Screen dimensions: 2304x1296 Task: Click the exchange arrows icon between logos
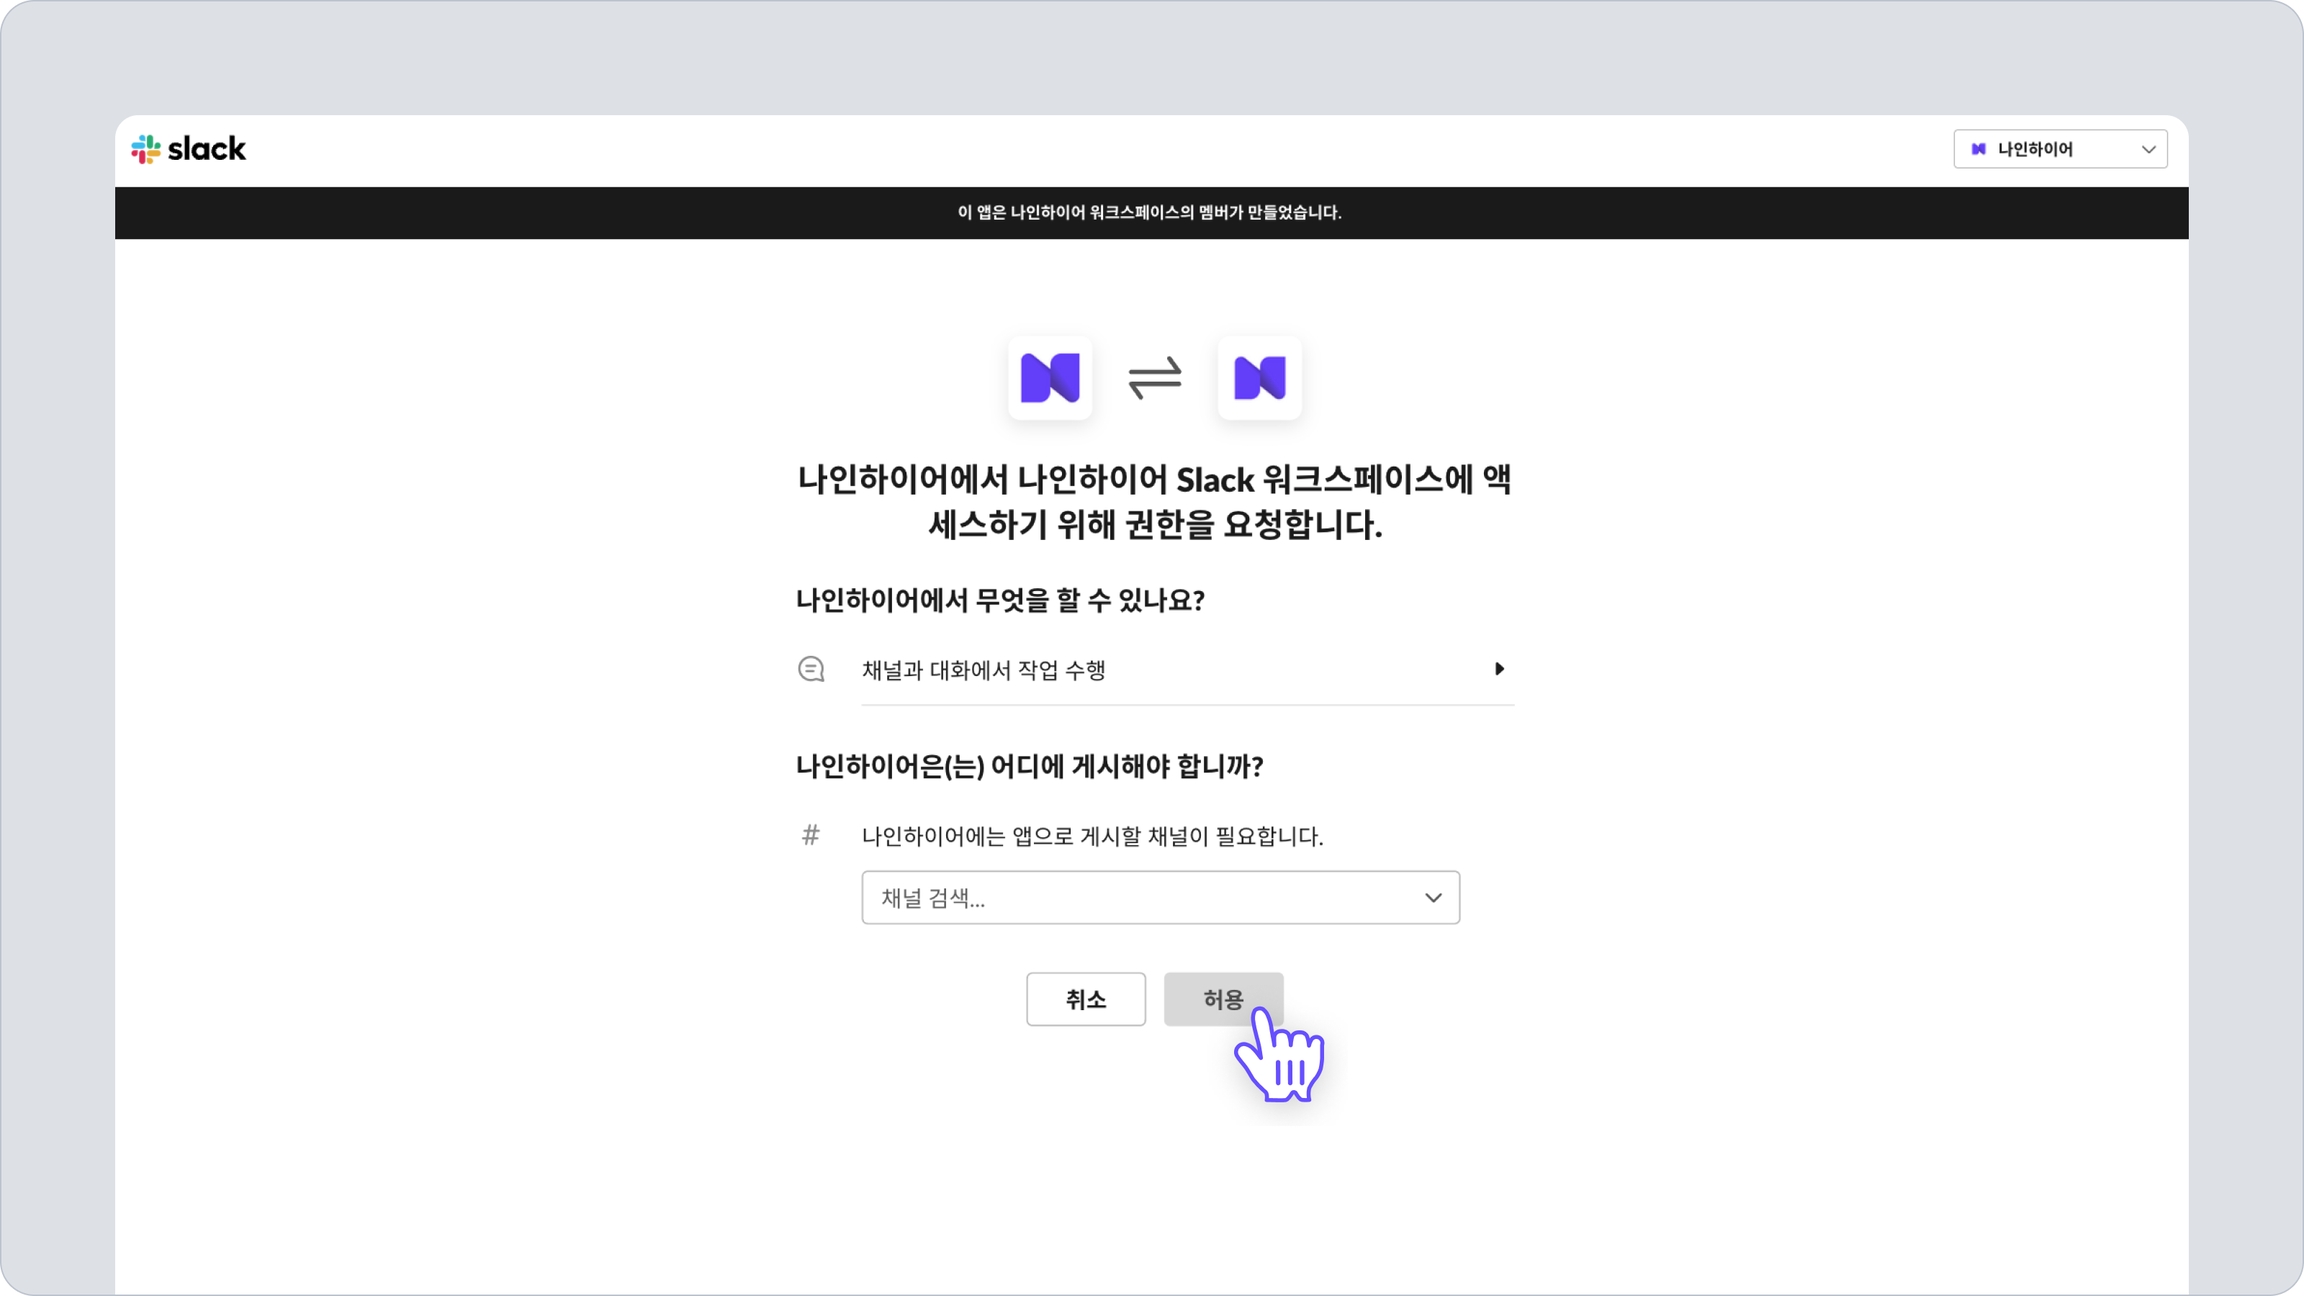coord(1155,378)
